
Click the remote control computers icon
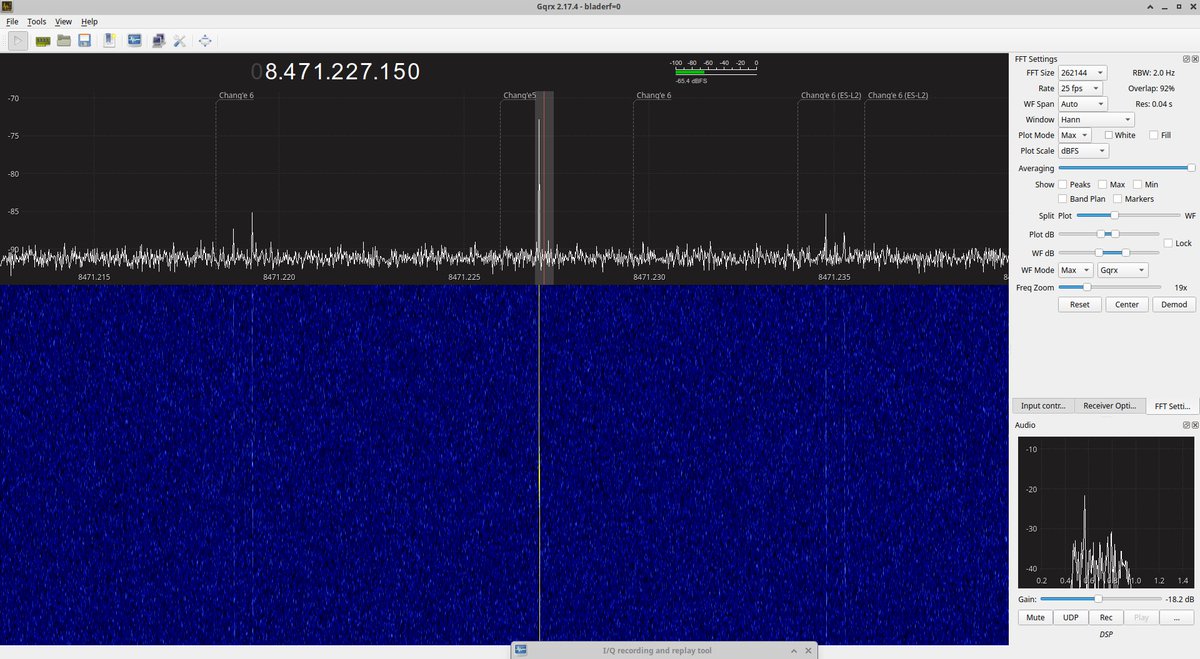[x=159, y=41]
